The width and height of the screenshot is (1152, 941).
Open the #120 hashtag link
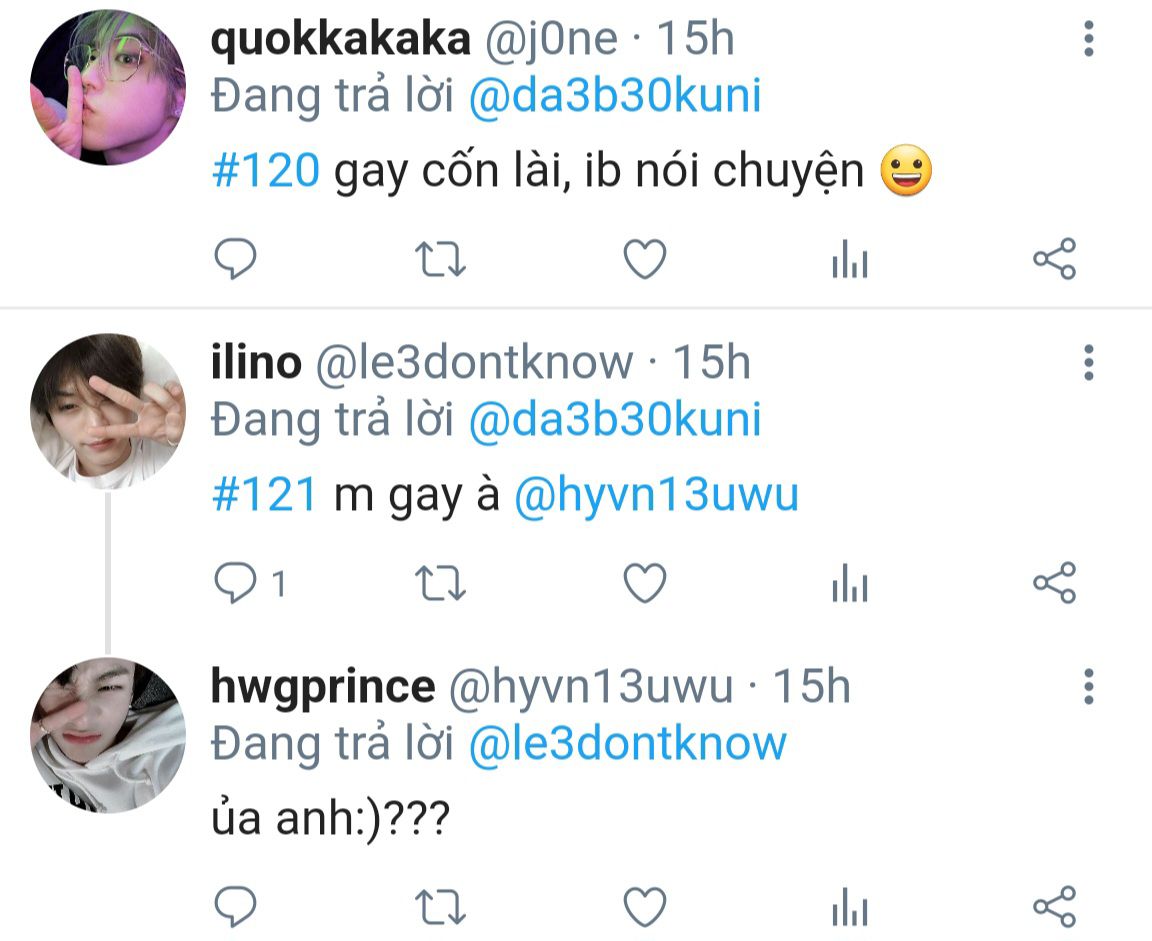click(x=265, y=170)
